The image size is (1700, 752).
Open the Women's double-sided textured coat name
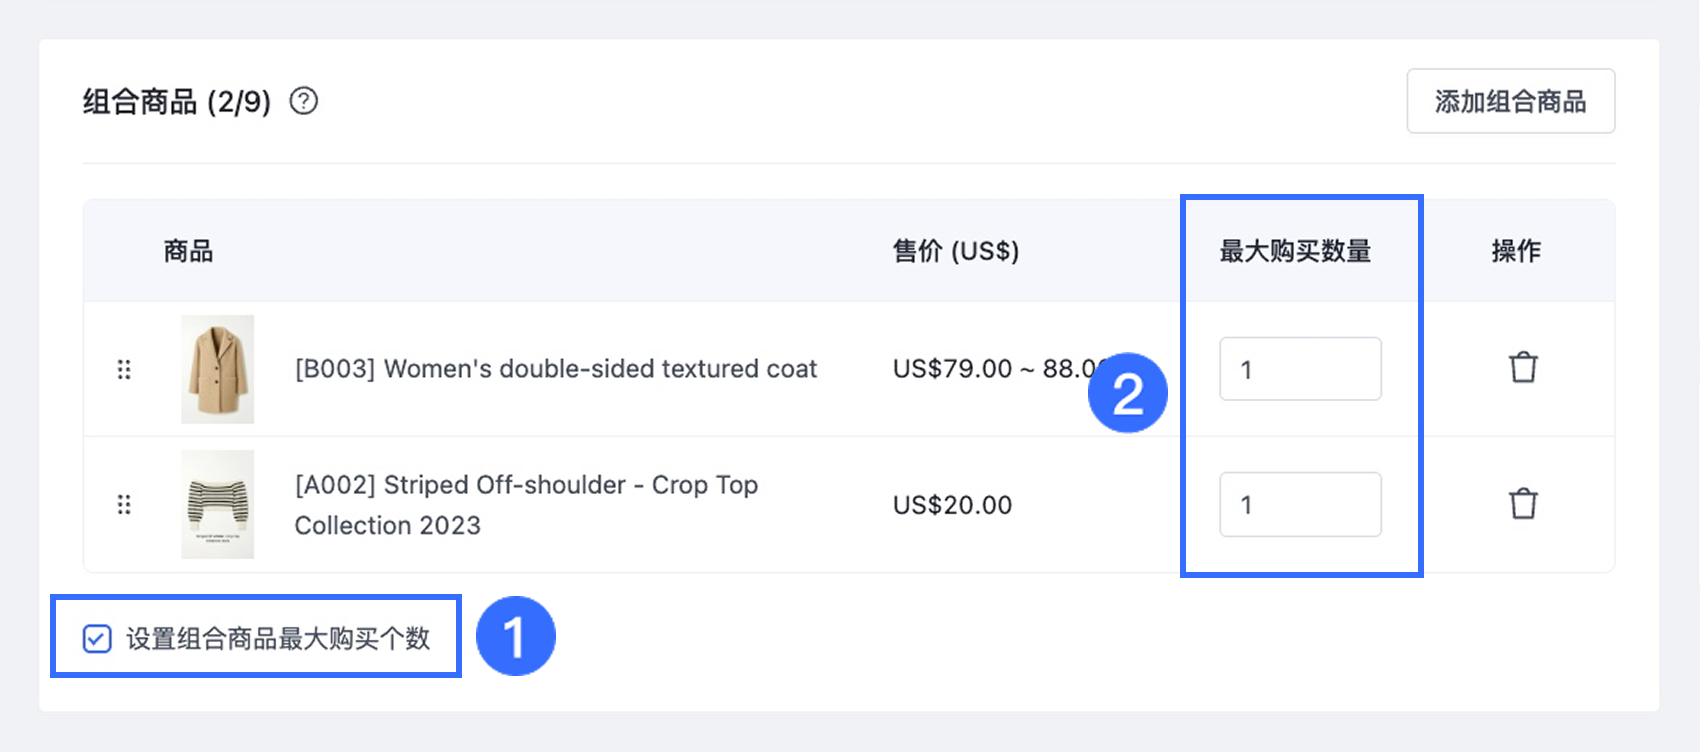click(555, 369)
